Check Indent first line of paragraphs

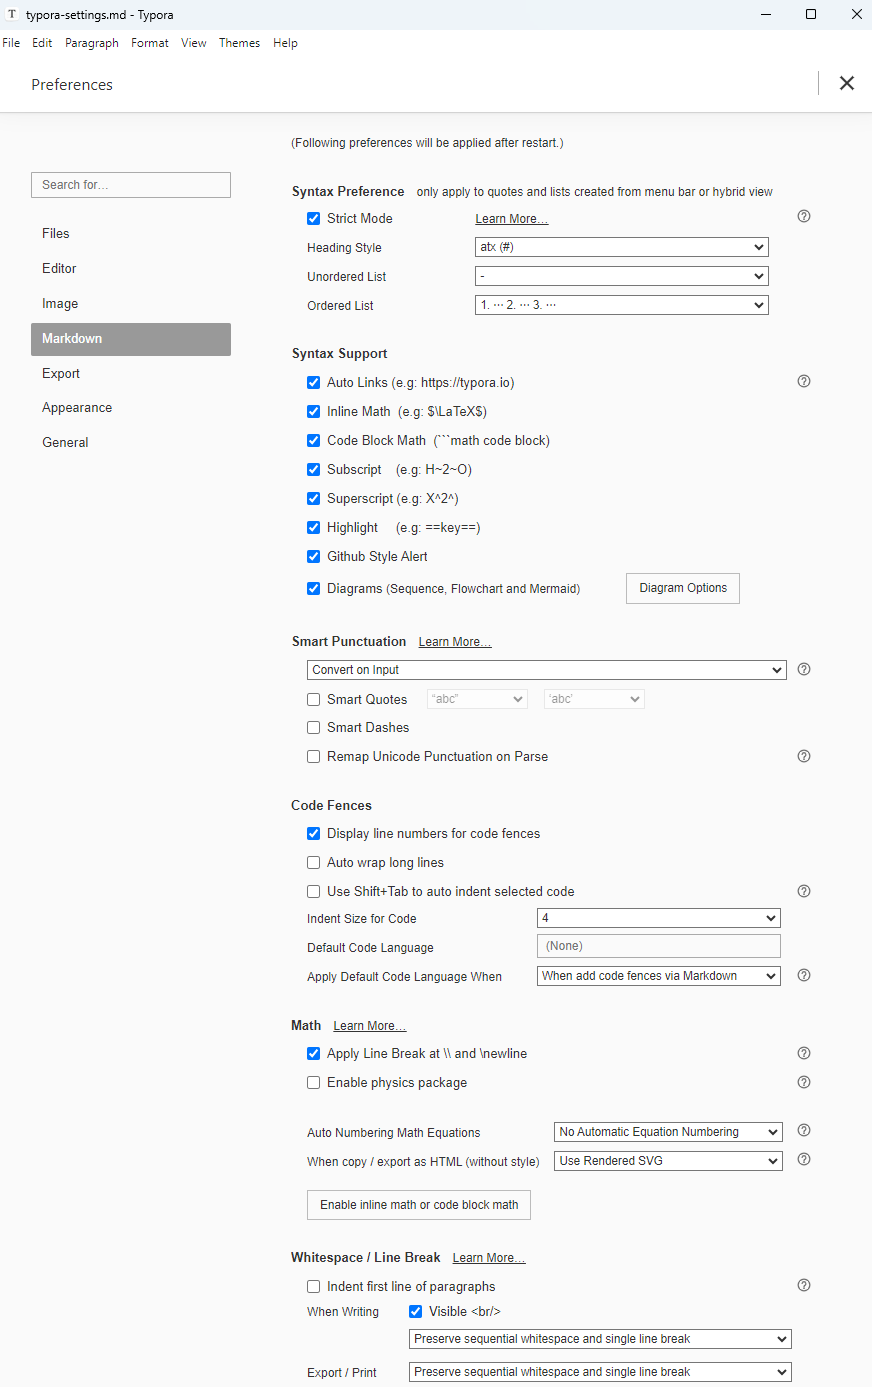[x=313, y=1286]
